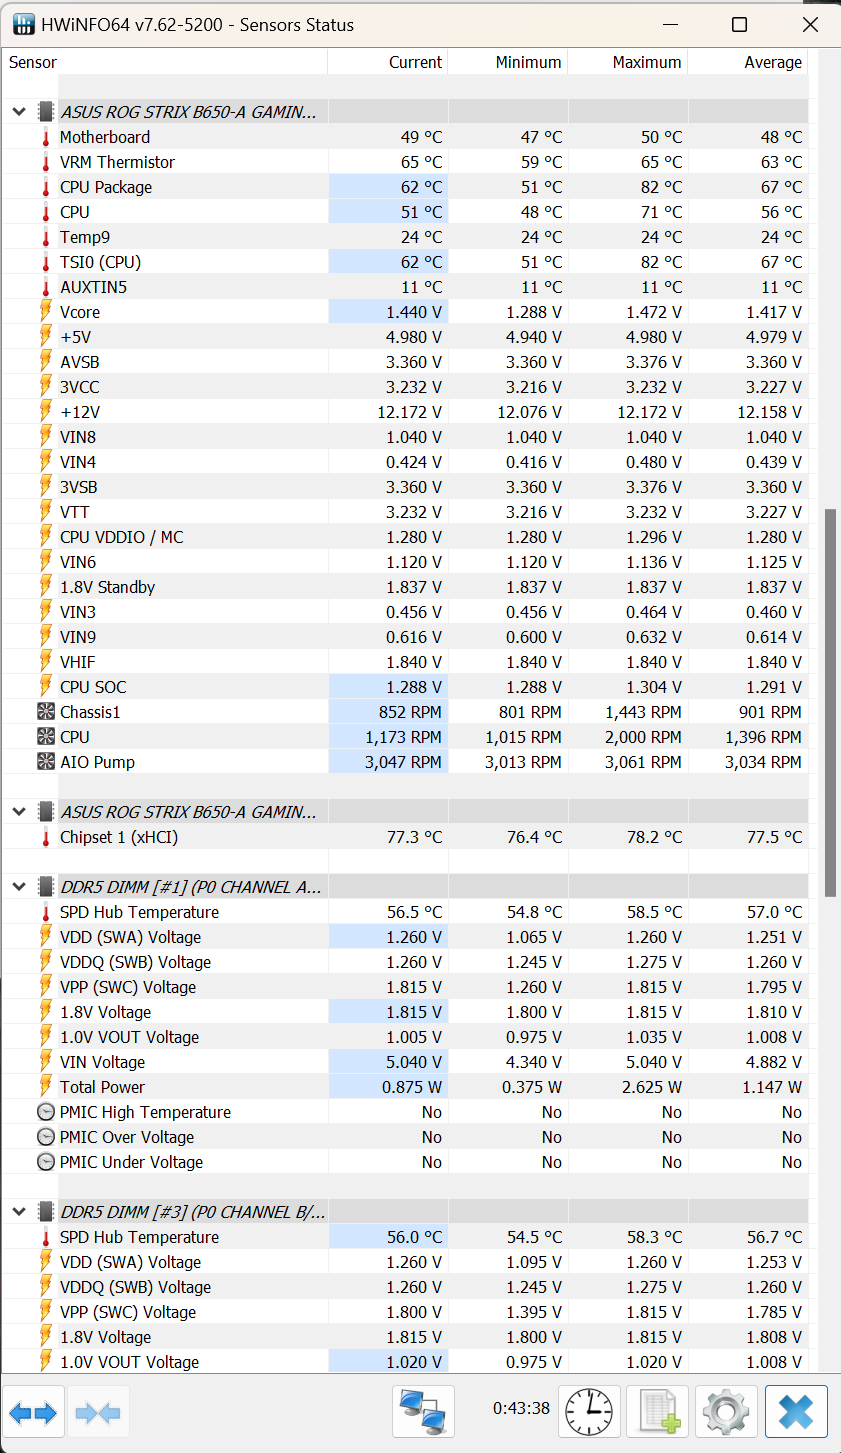
Task: Click the VRM Thermistor thermometer icon
Action: point(46,162)
